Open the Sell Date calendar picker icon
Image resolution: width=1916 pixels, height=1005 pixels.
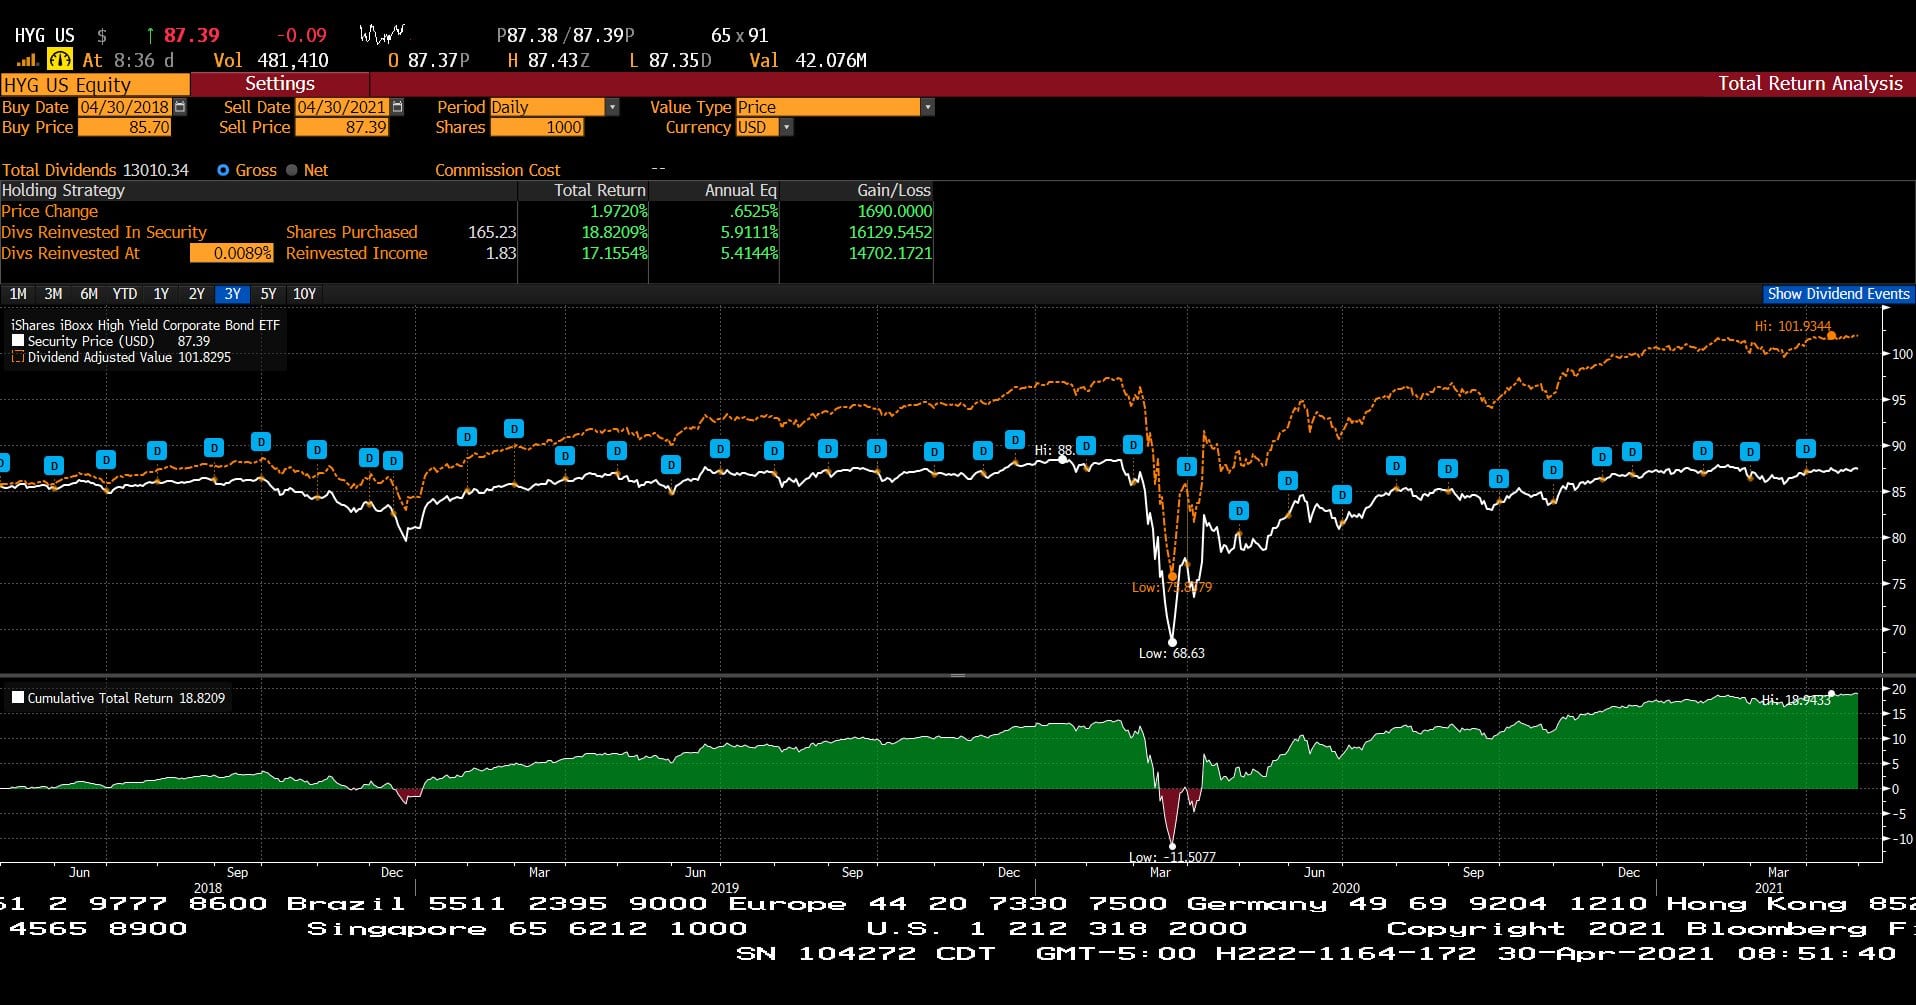pos(397,106)
